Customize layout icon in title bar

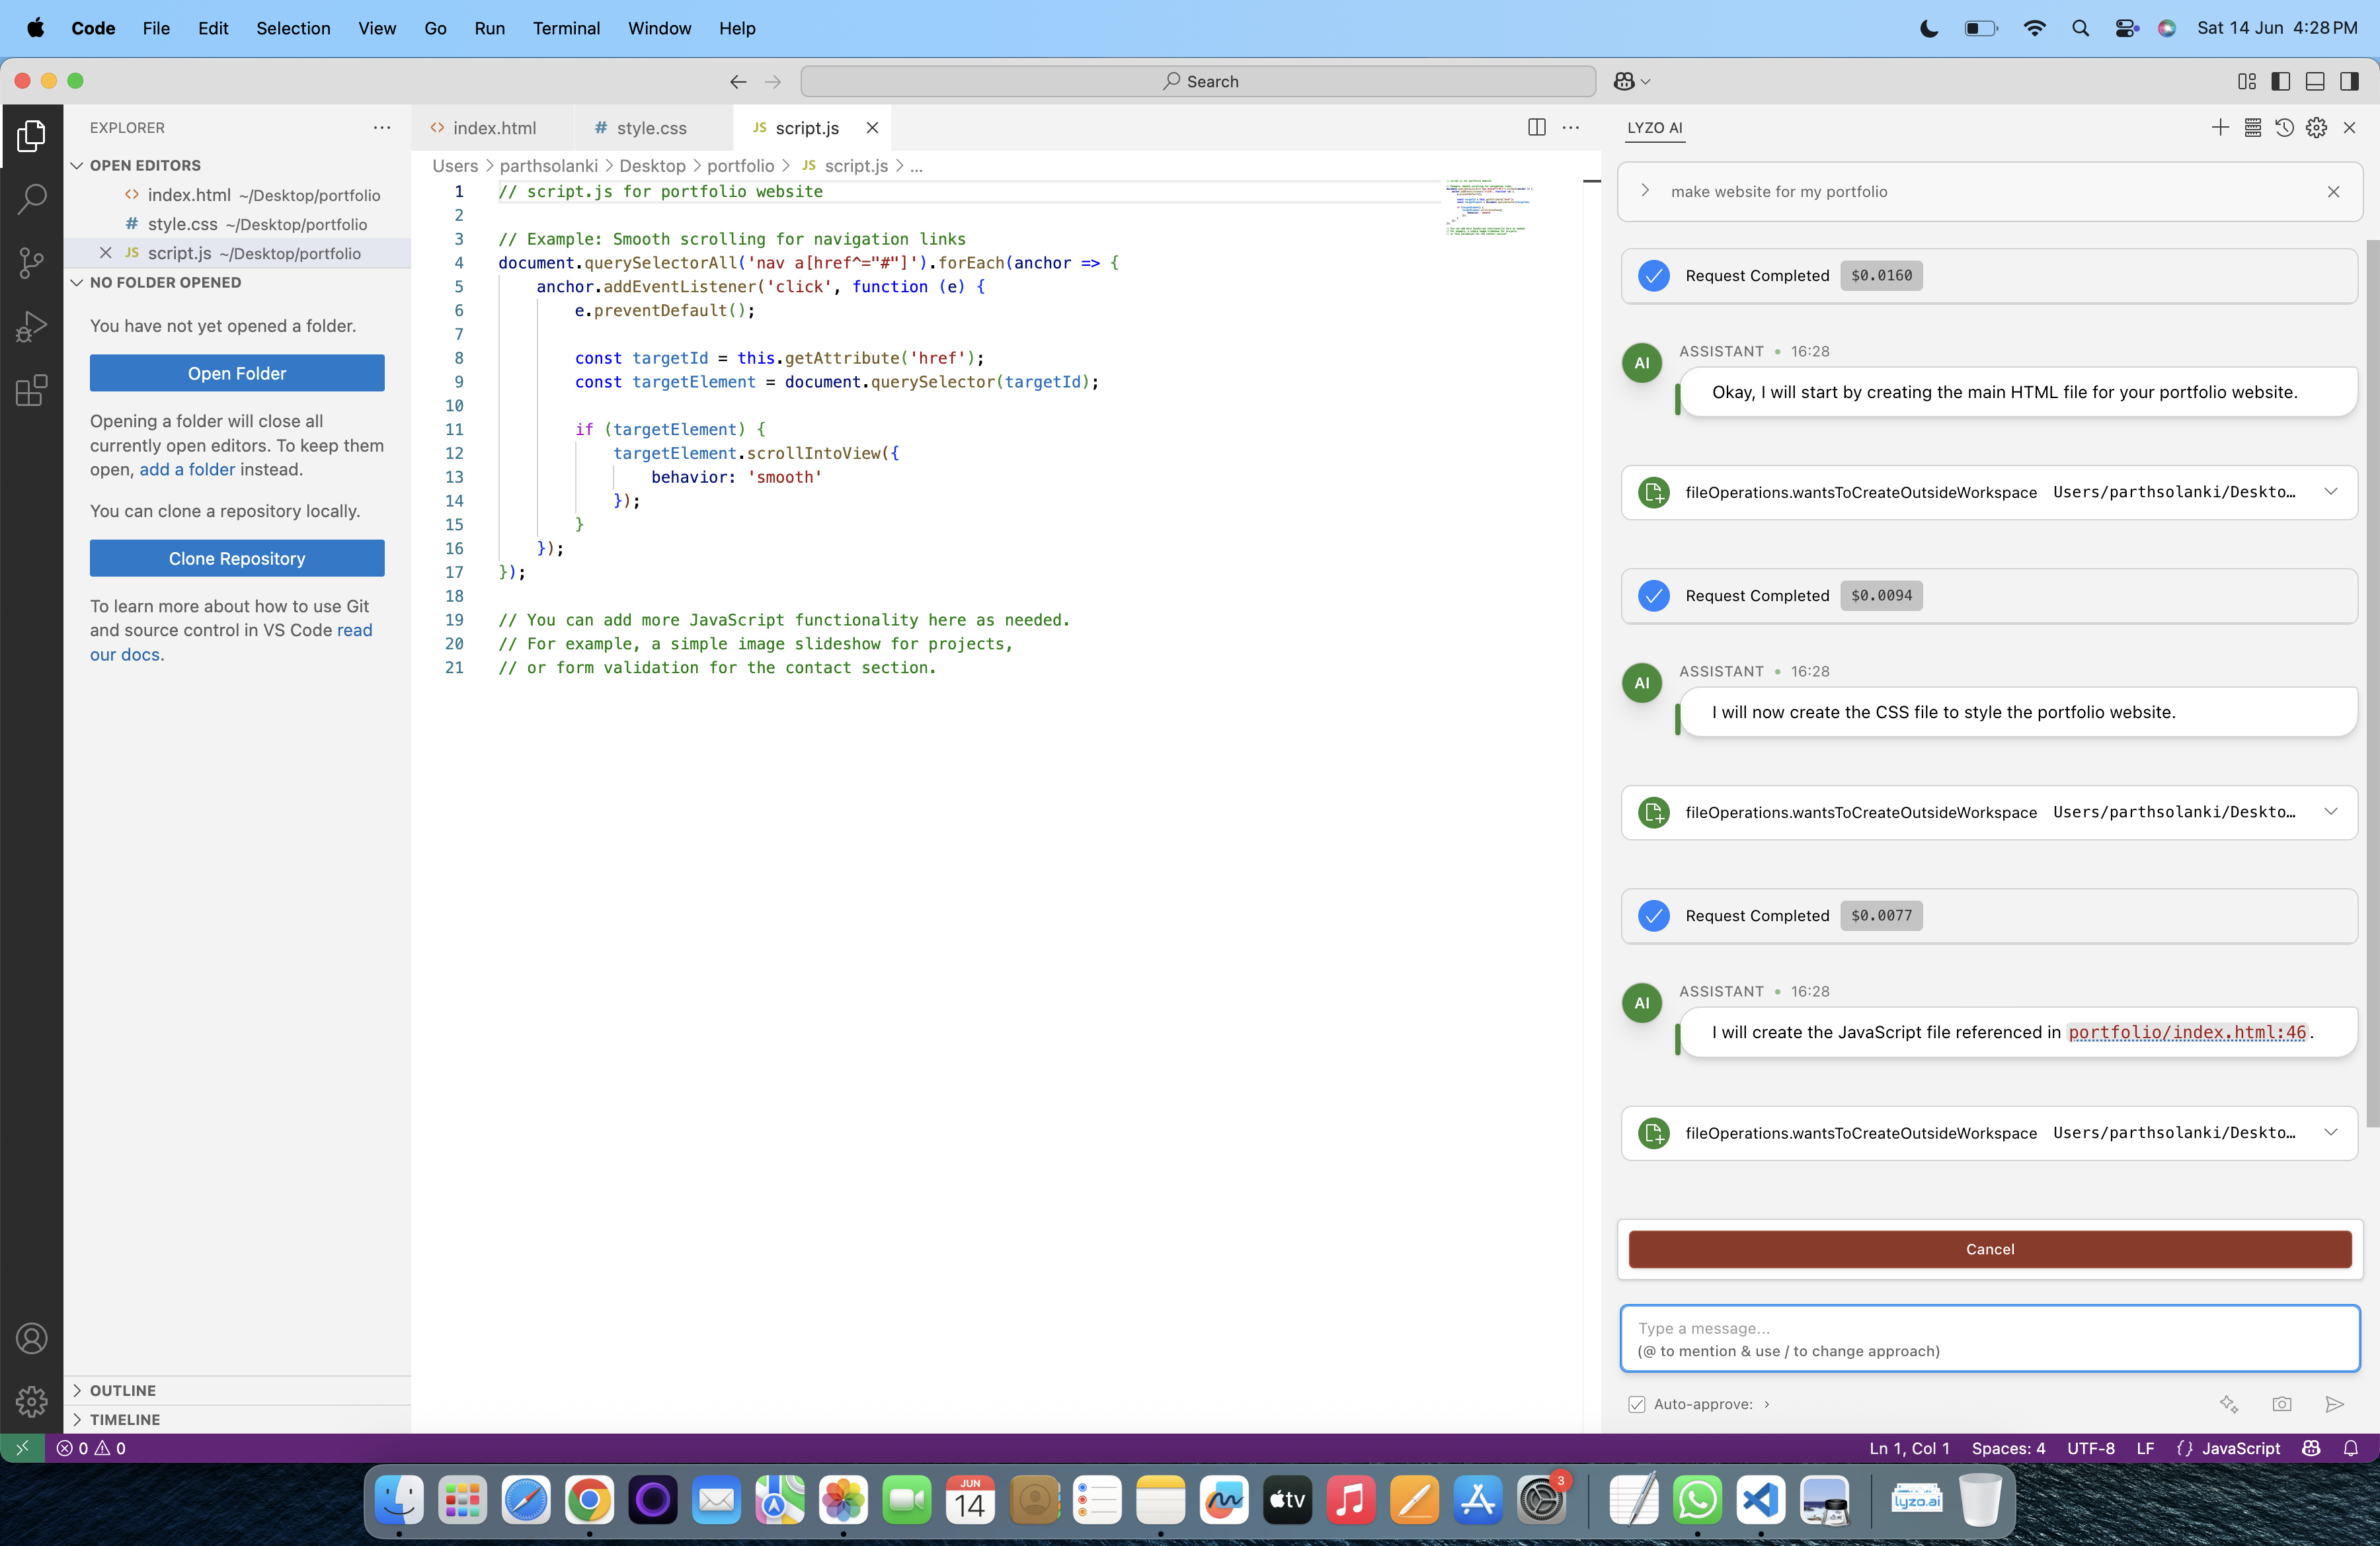(2247, 82)
